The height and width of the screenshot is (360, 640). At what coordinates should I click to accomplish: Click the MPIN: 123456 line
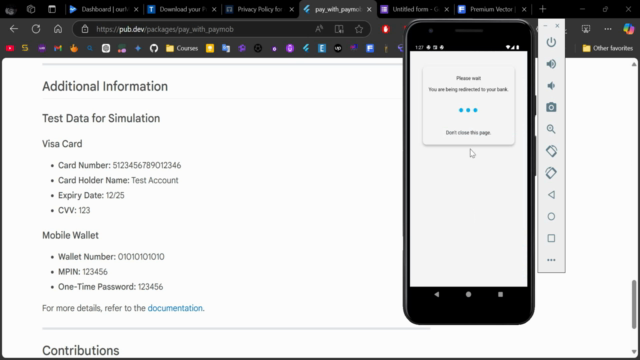click(83, 272)
